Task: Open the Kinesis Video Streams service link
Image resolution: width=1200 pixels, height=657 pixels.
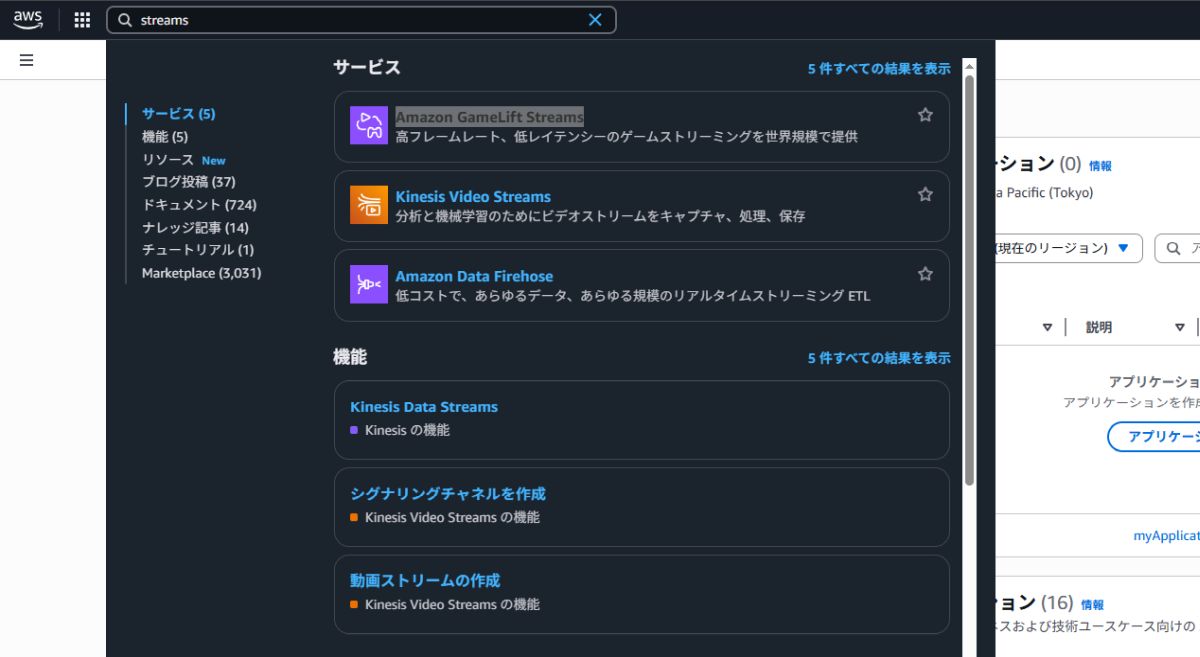Action: coord(473,197)
